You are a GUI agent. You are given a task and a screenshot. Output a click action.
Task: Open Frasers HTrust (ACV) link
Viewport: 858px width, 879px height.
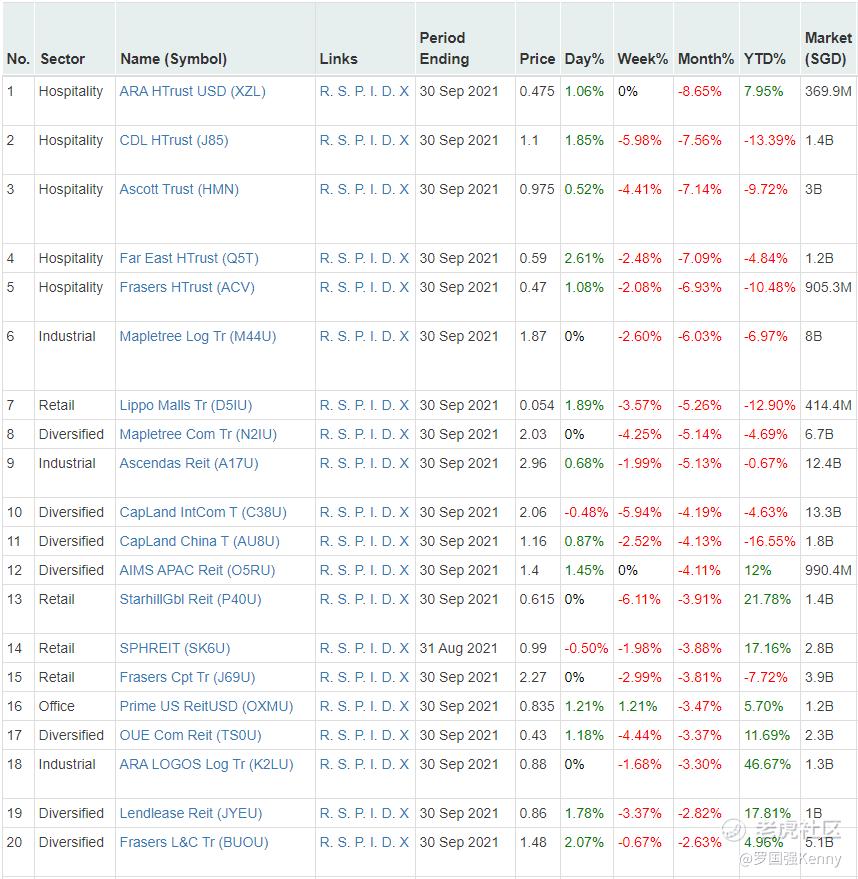(187, 287)
